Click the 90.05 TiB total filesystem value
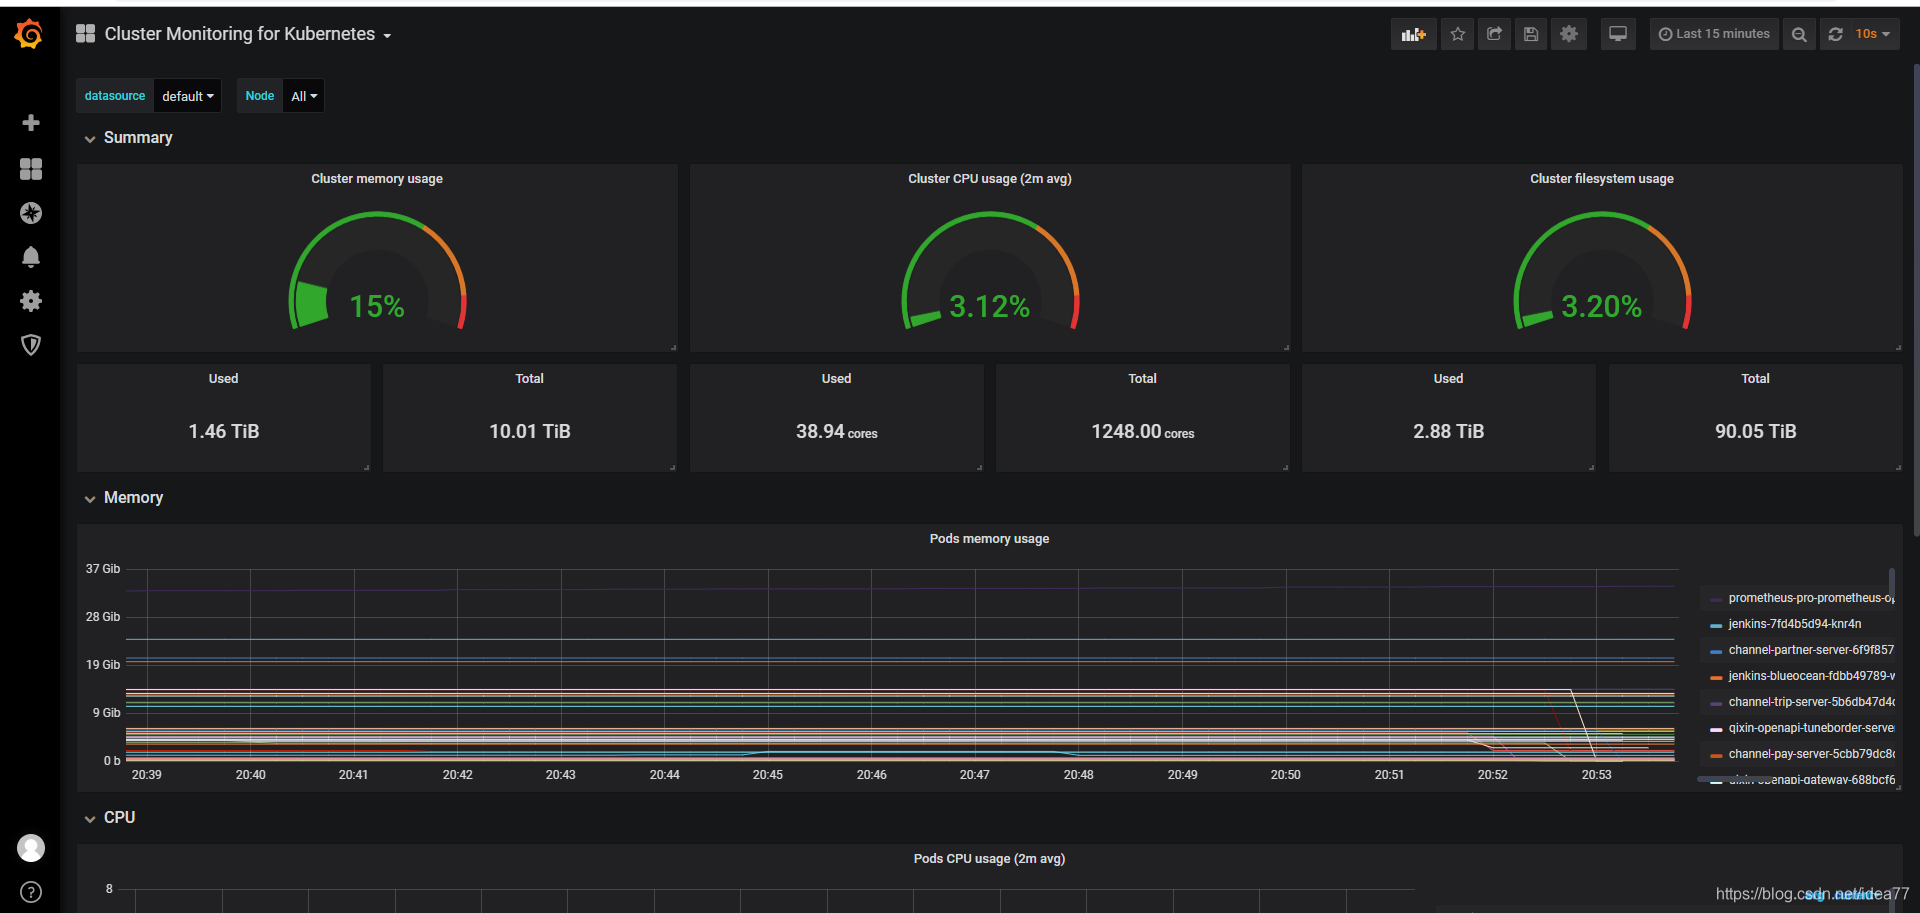The height and width of the screenshot is (913, 1920). click(1756, 432)
